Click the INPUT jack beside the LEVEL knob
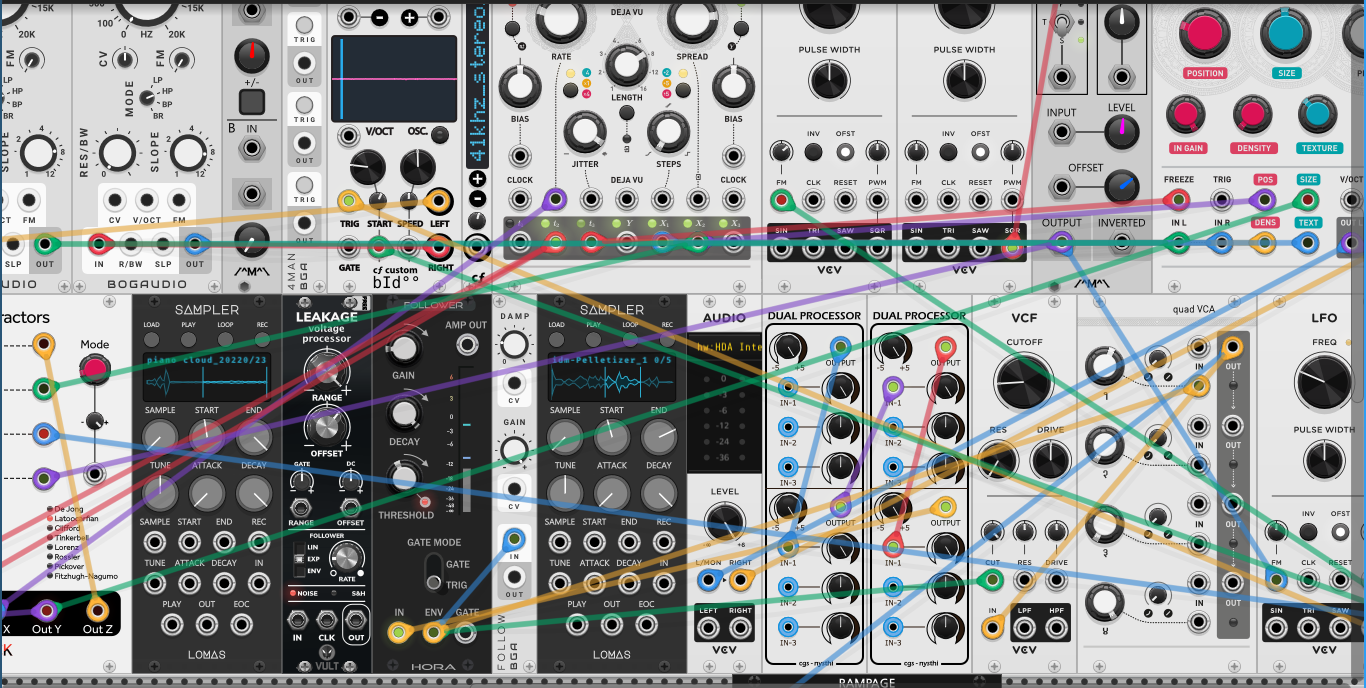1366x688 pixels. (1061, 132)
